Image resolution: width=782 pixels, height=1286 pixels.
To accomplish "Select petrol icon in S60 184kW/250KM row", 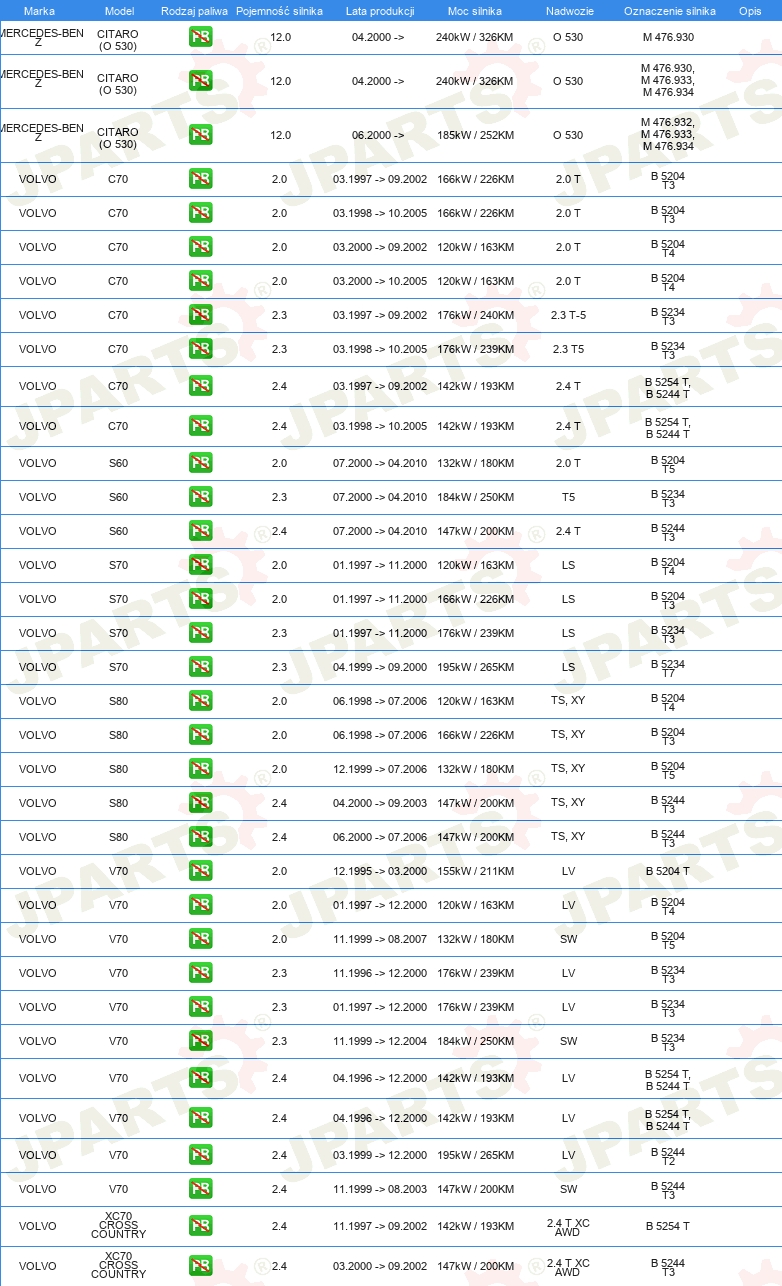I will tap(200, 497).
